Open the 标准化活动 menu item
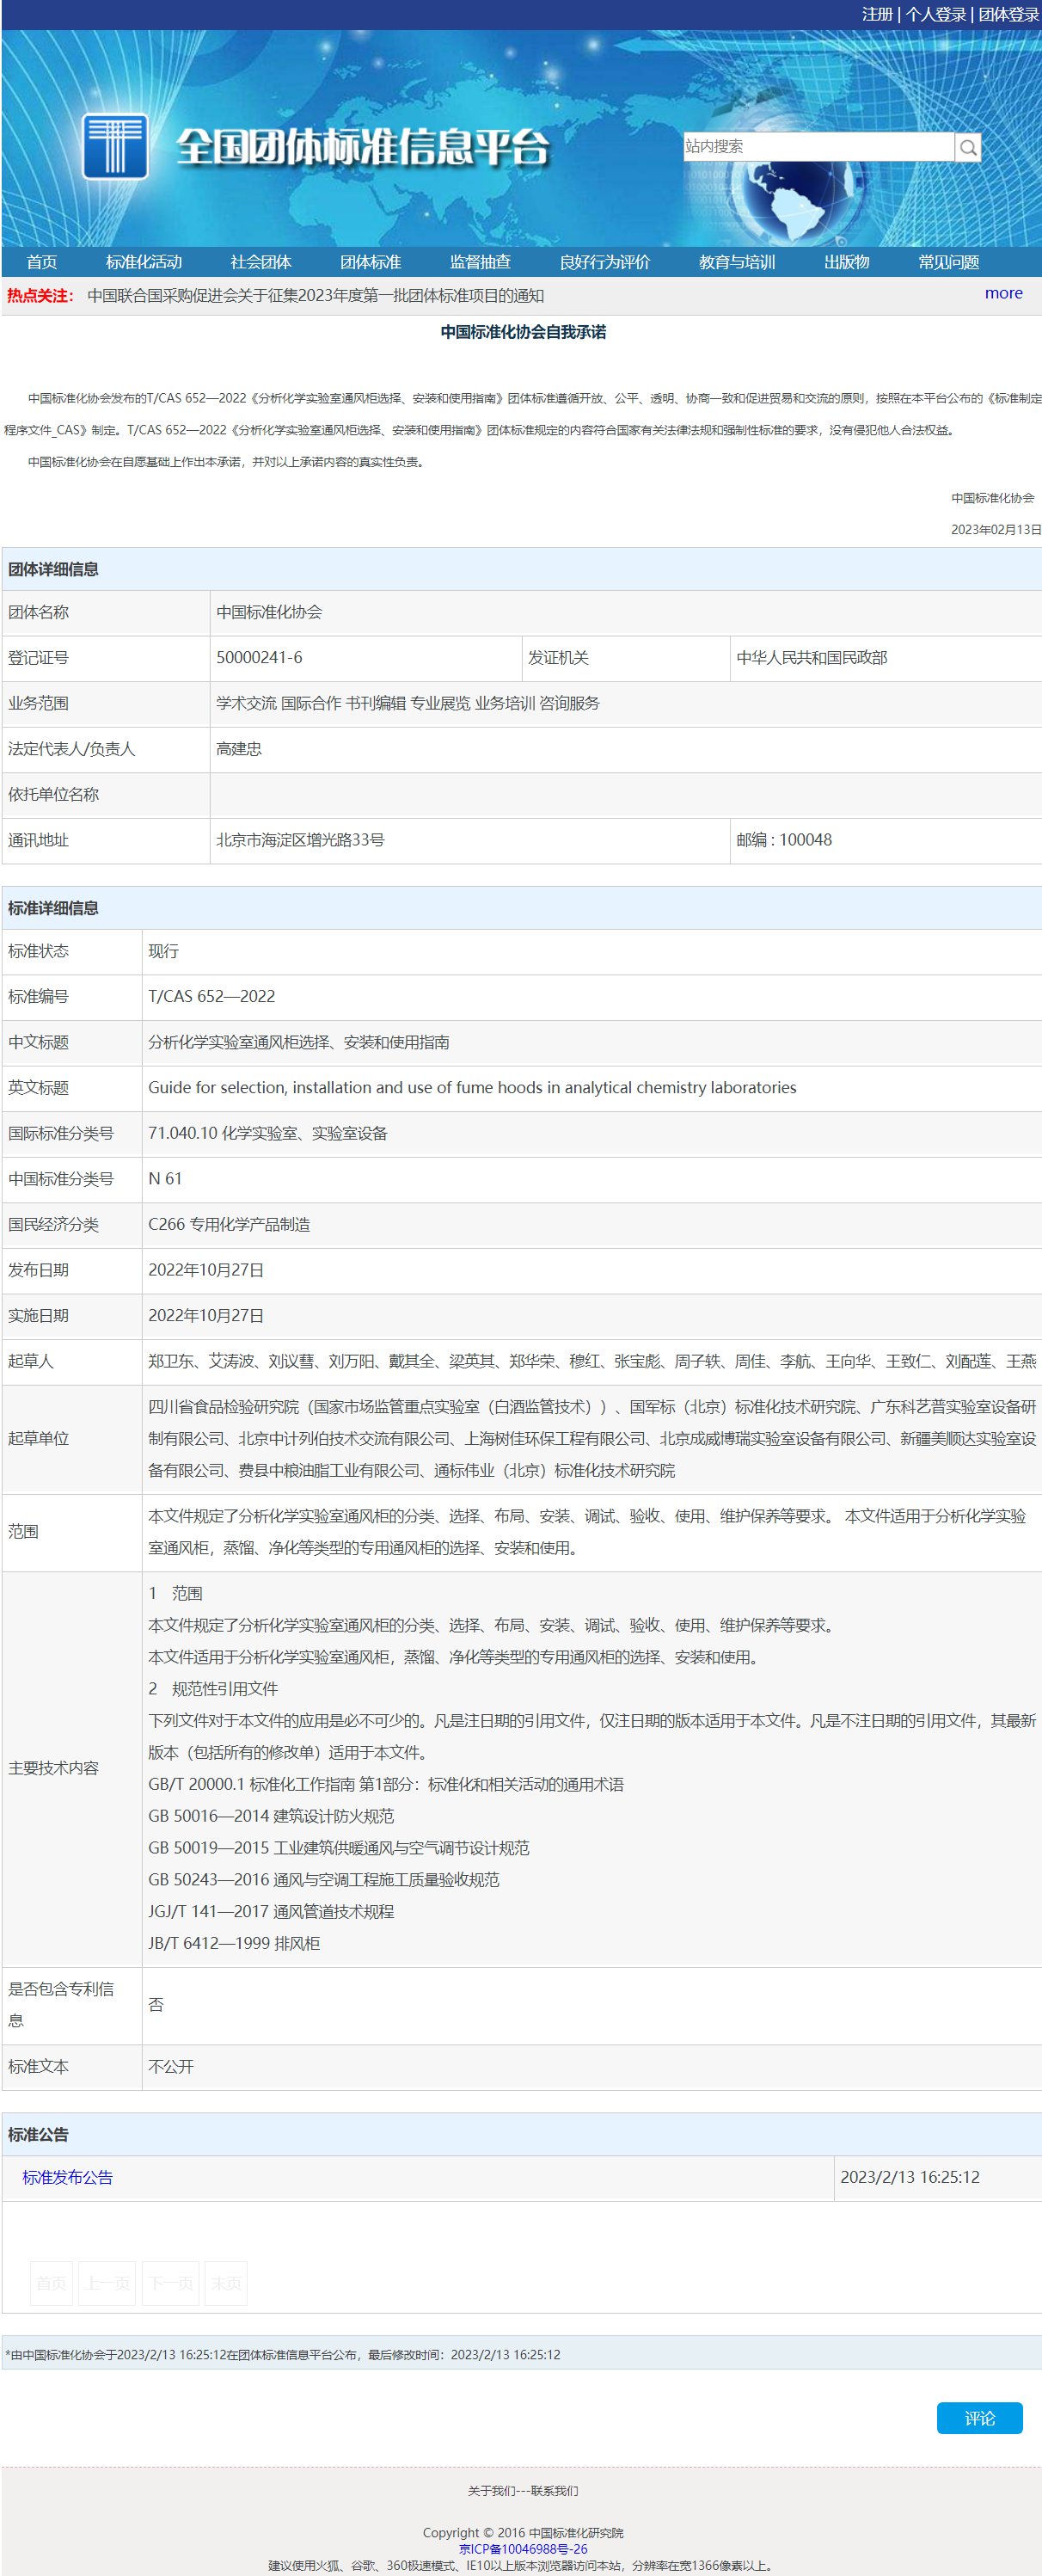 tap(144, 262)
